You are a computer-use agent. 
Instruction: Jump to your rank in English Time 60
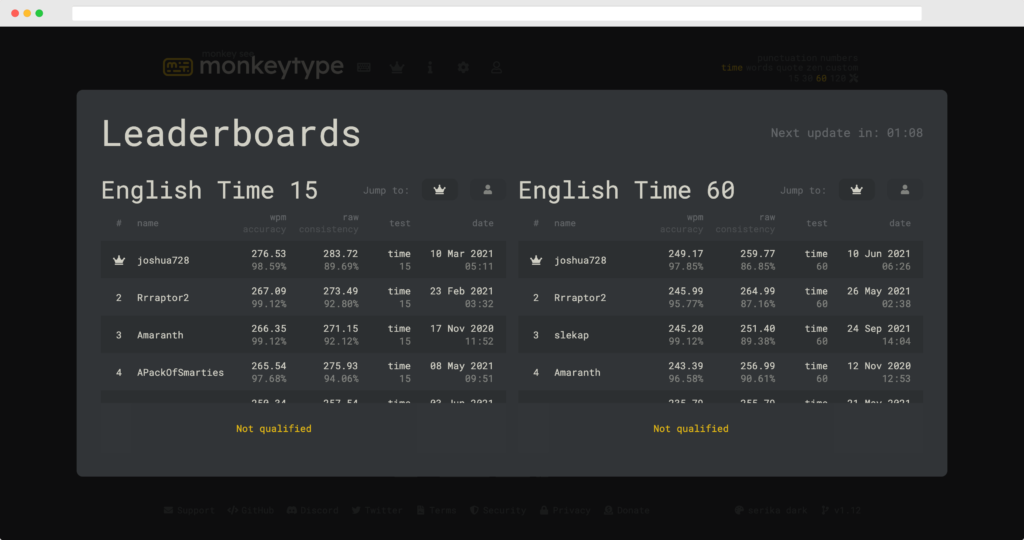point(904,190)
